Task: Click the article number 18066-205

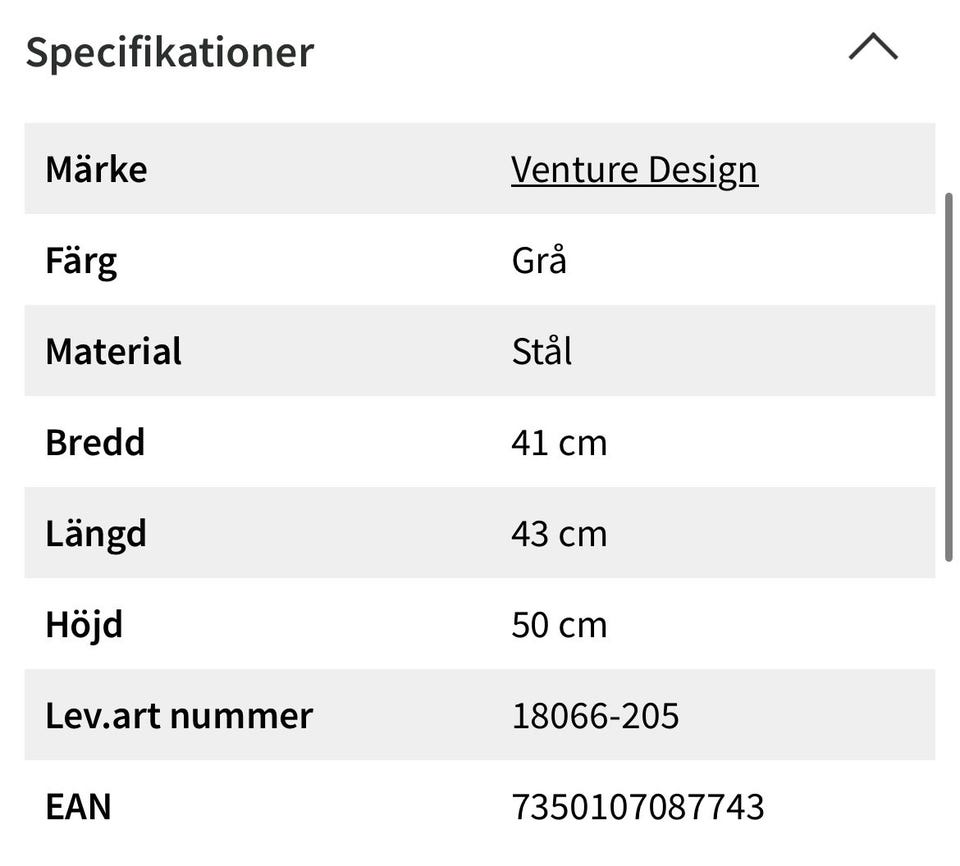Action: pyautogui.click(x=595, y=716)
